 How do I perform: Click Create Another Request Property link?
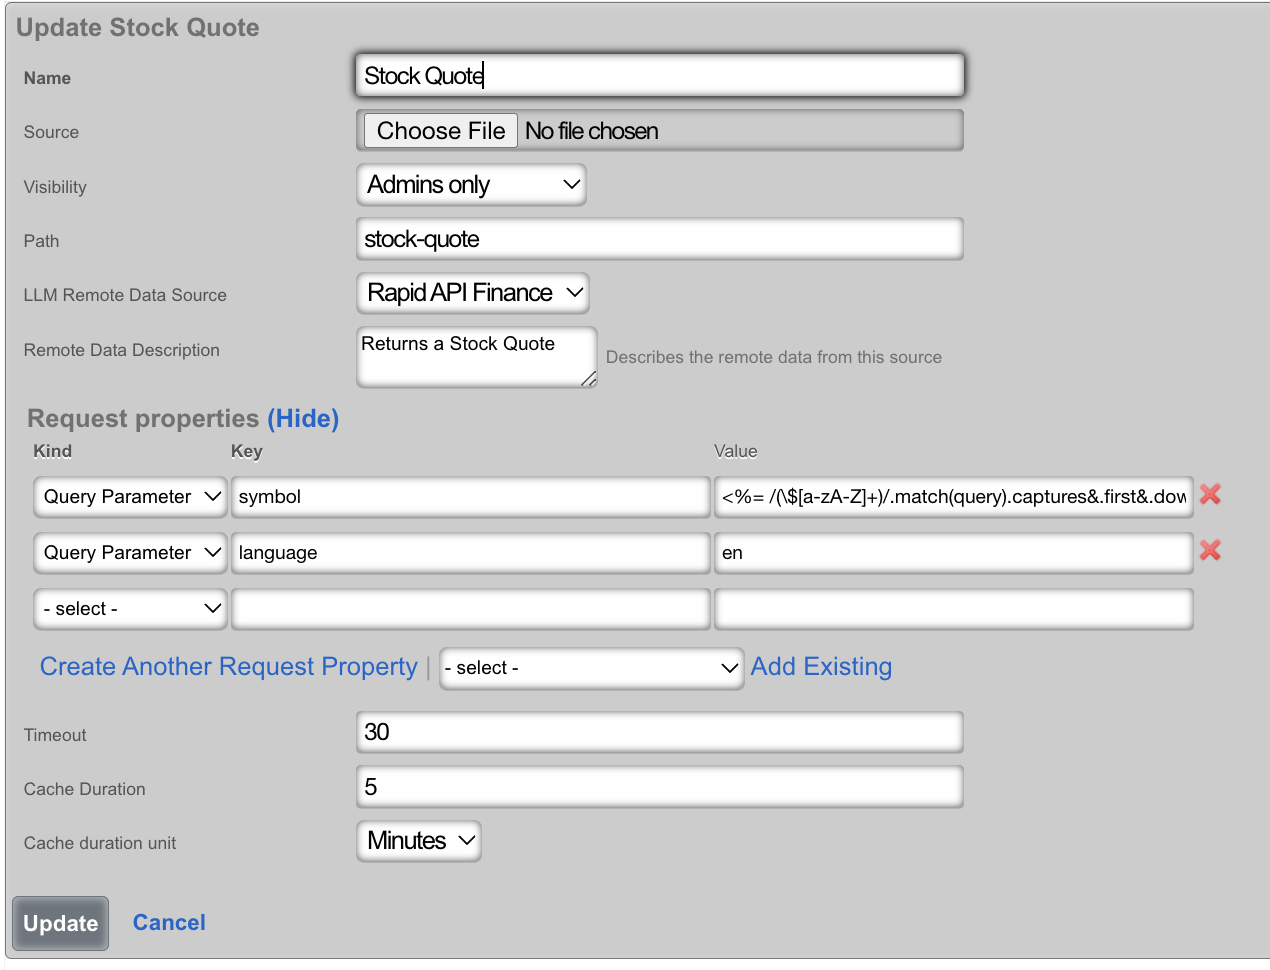coord(228,667)
